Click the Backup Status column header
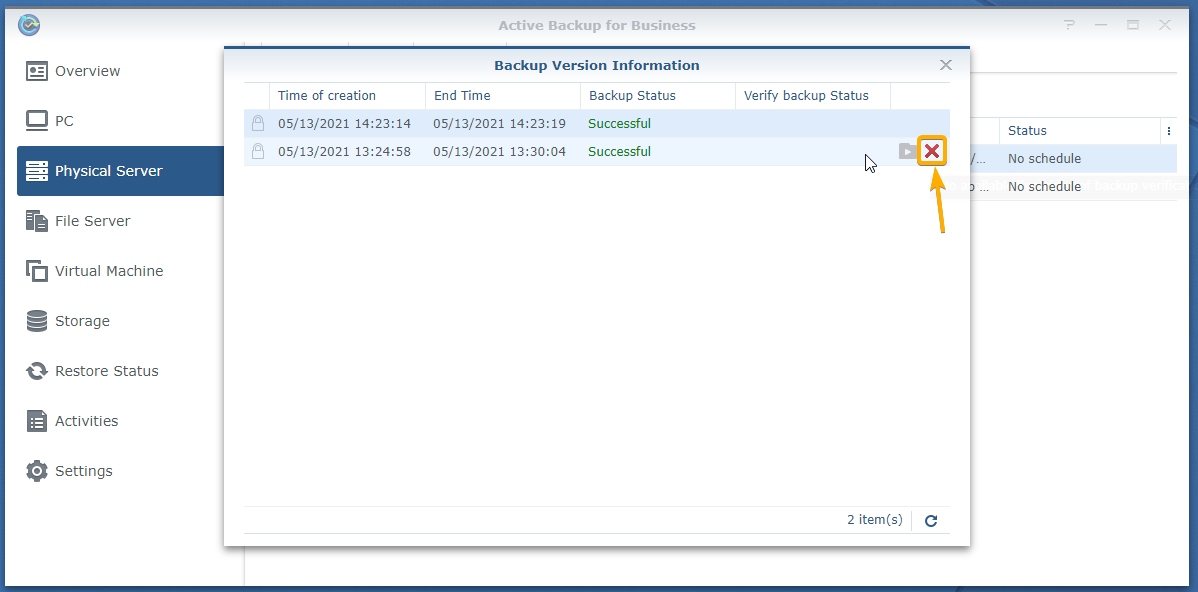 (x=632, y=96)
